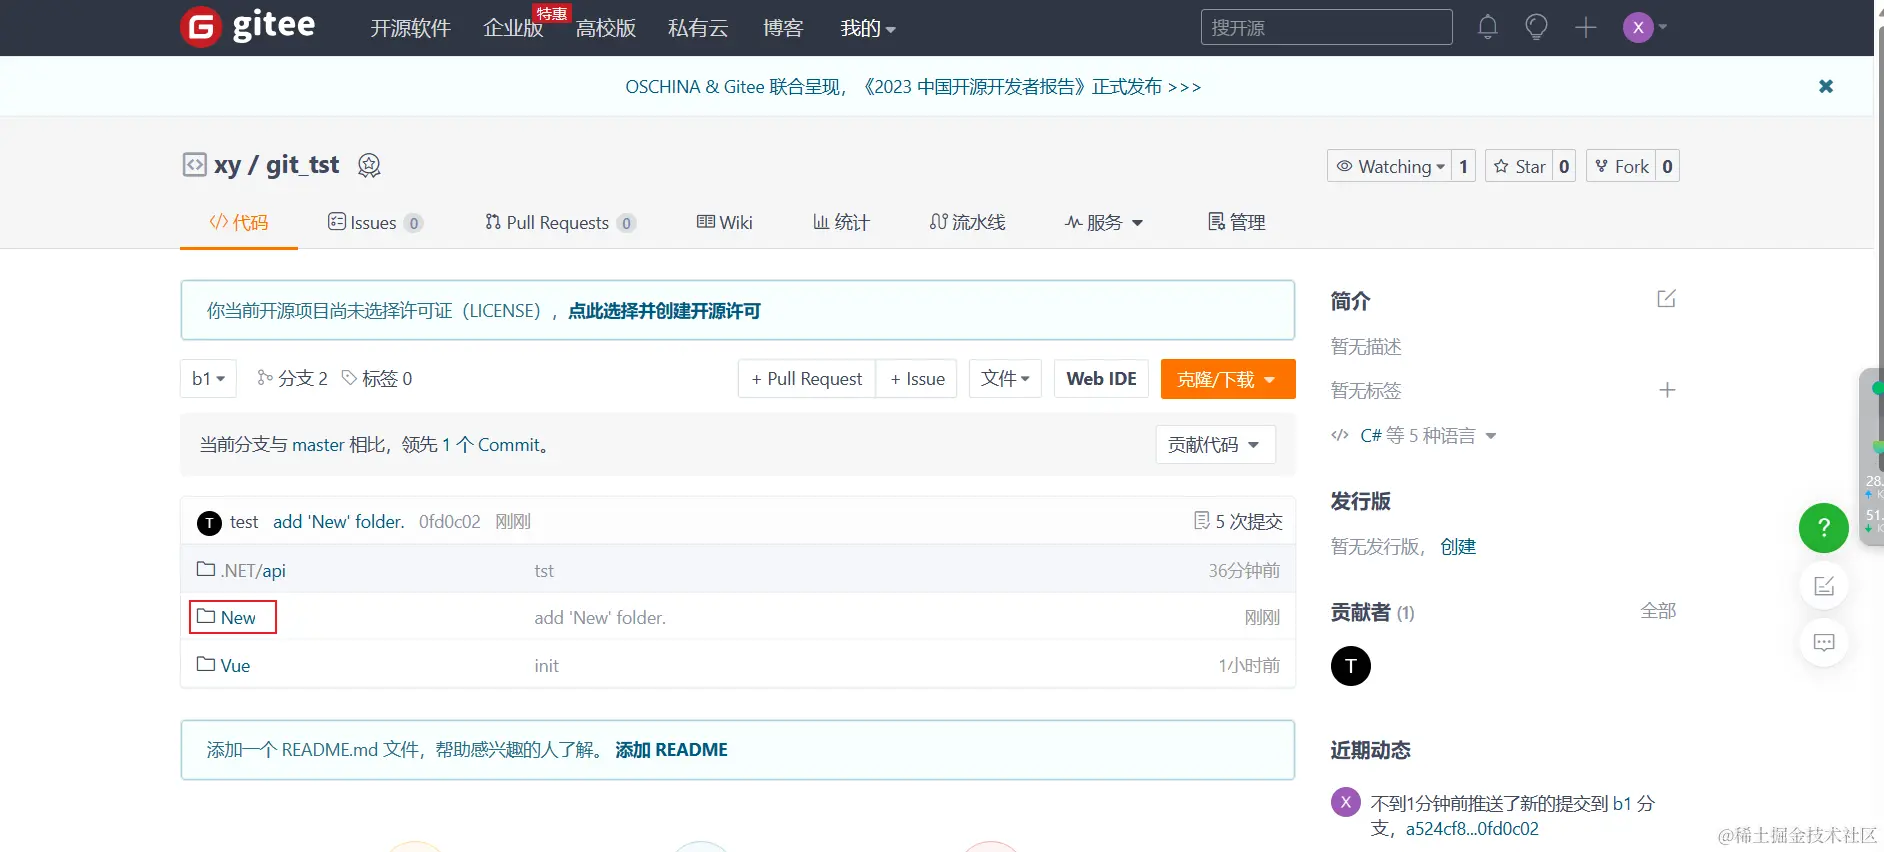Viewport: 1884px width, 852px height.
Task: Click the fork count 0
Action: tap(1667, 166)
